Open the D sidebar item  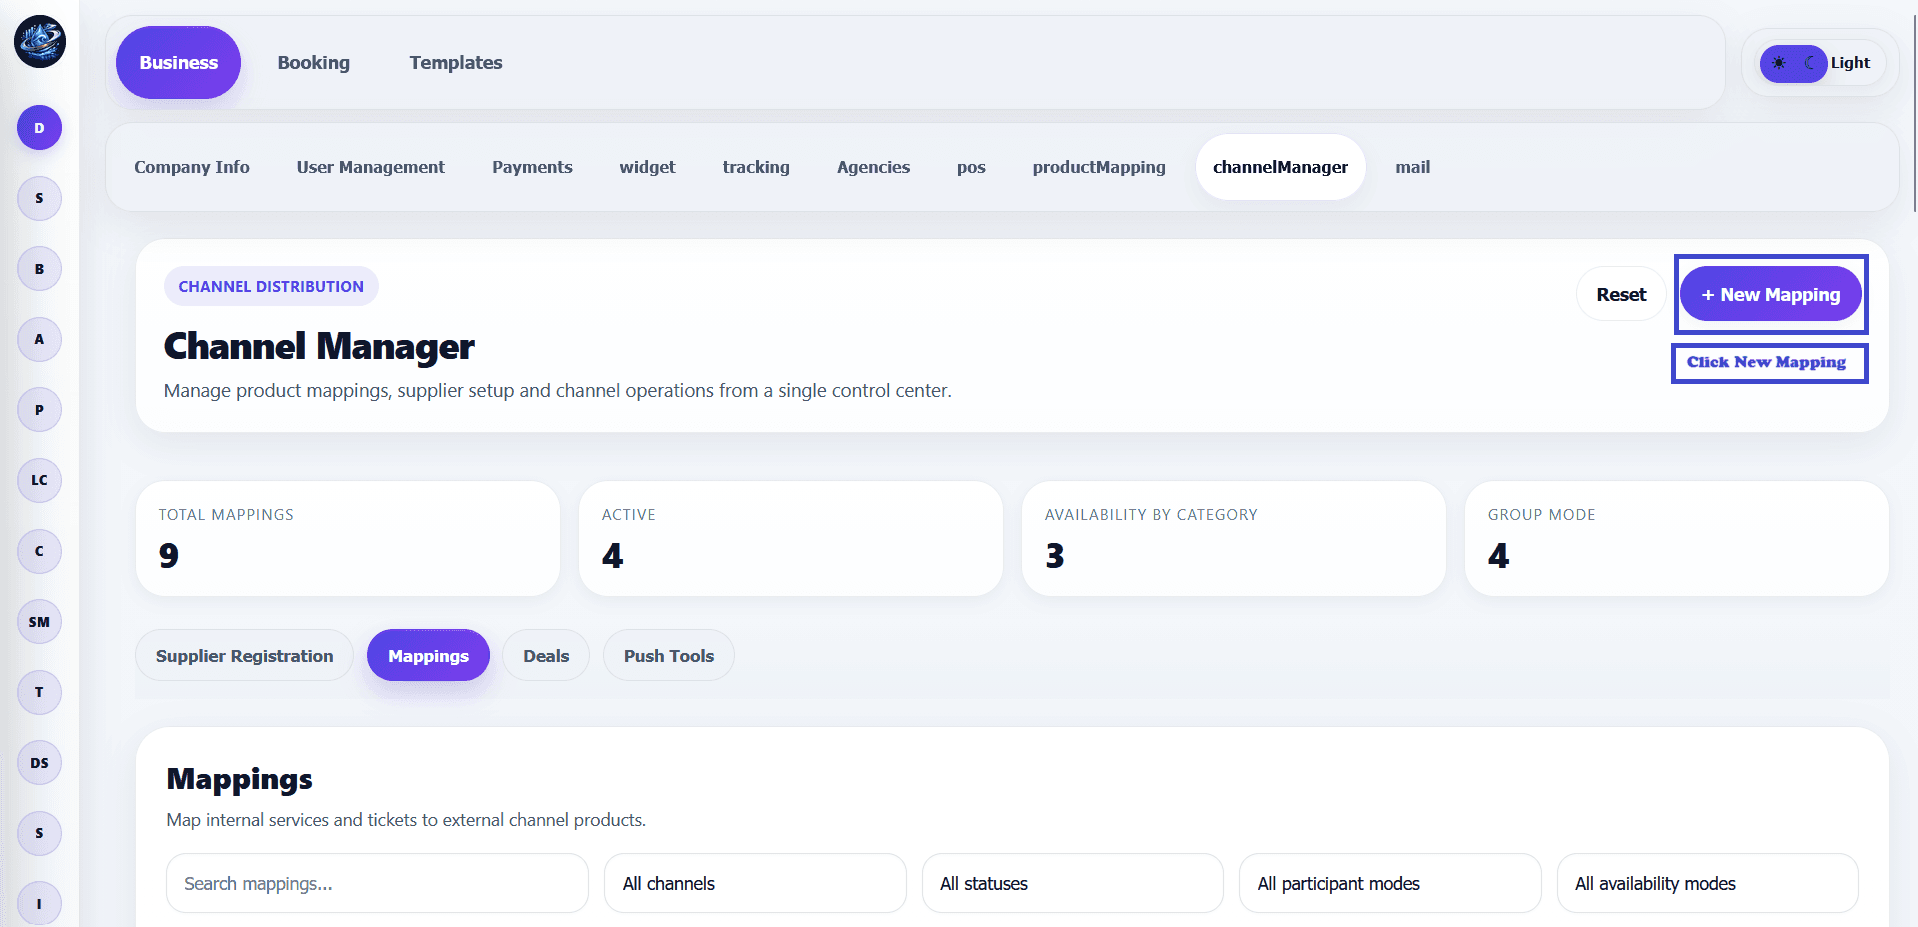click(39, 128)
